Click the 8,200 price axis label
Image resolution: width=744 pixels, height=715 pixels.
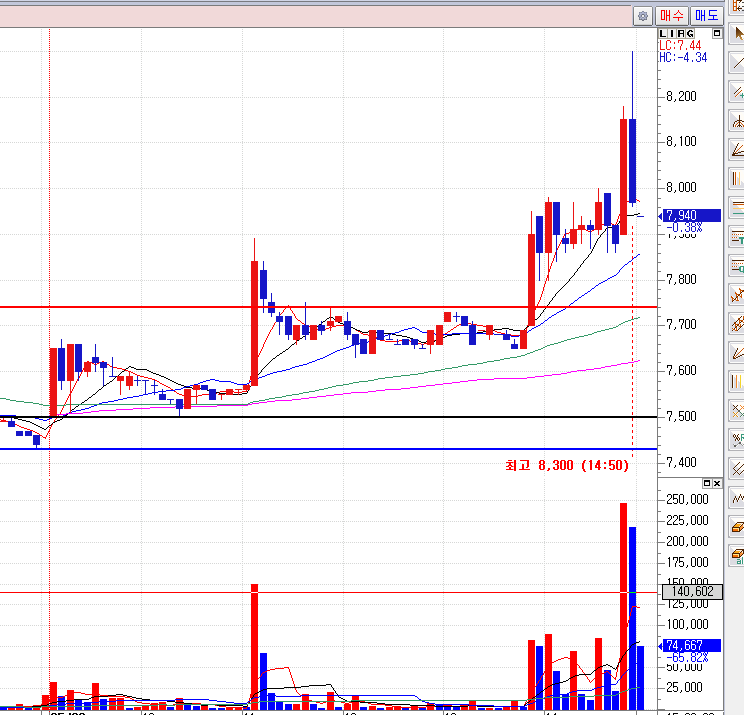pos(681,96)
